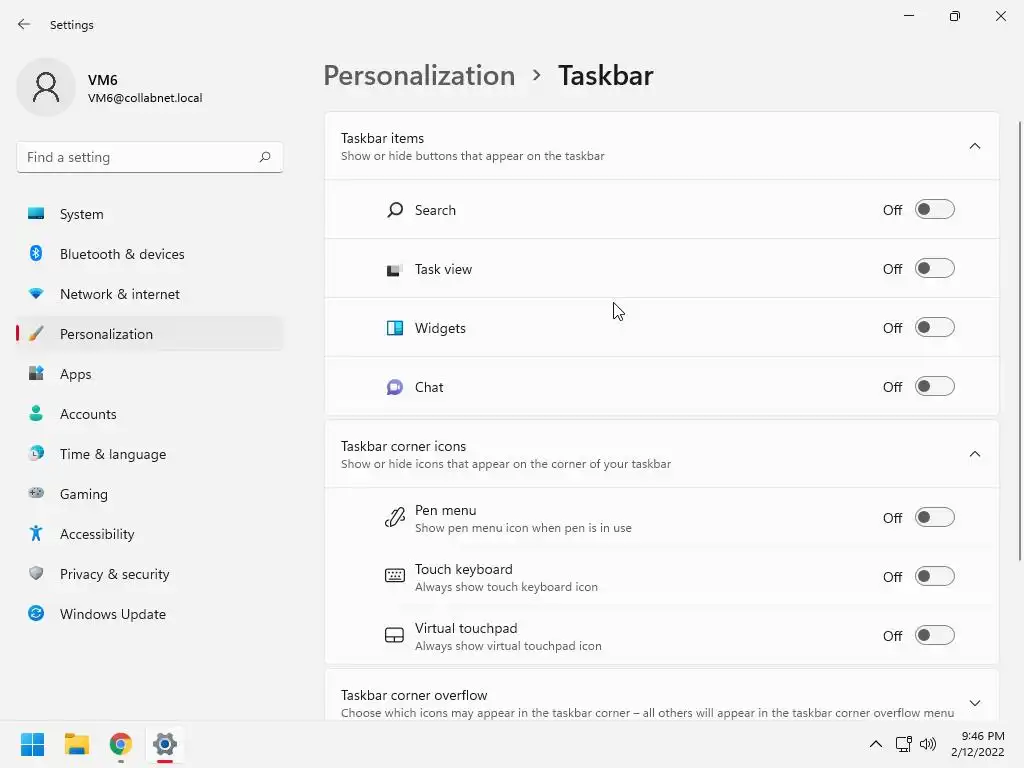Click the System monitor icon in sidebar

(36, 214)
